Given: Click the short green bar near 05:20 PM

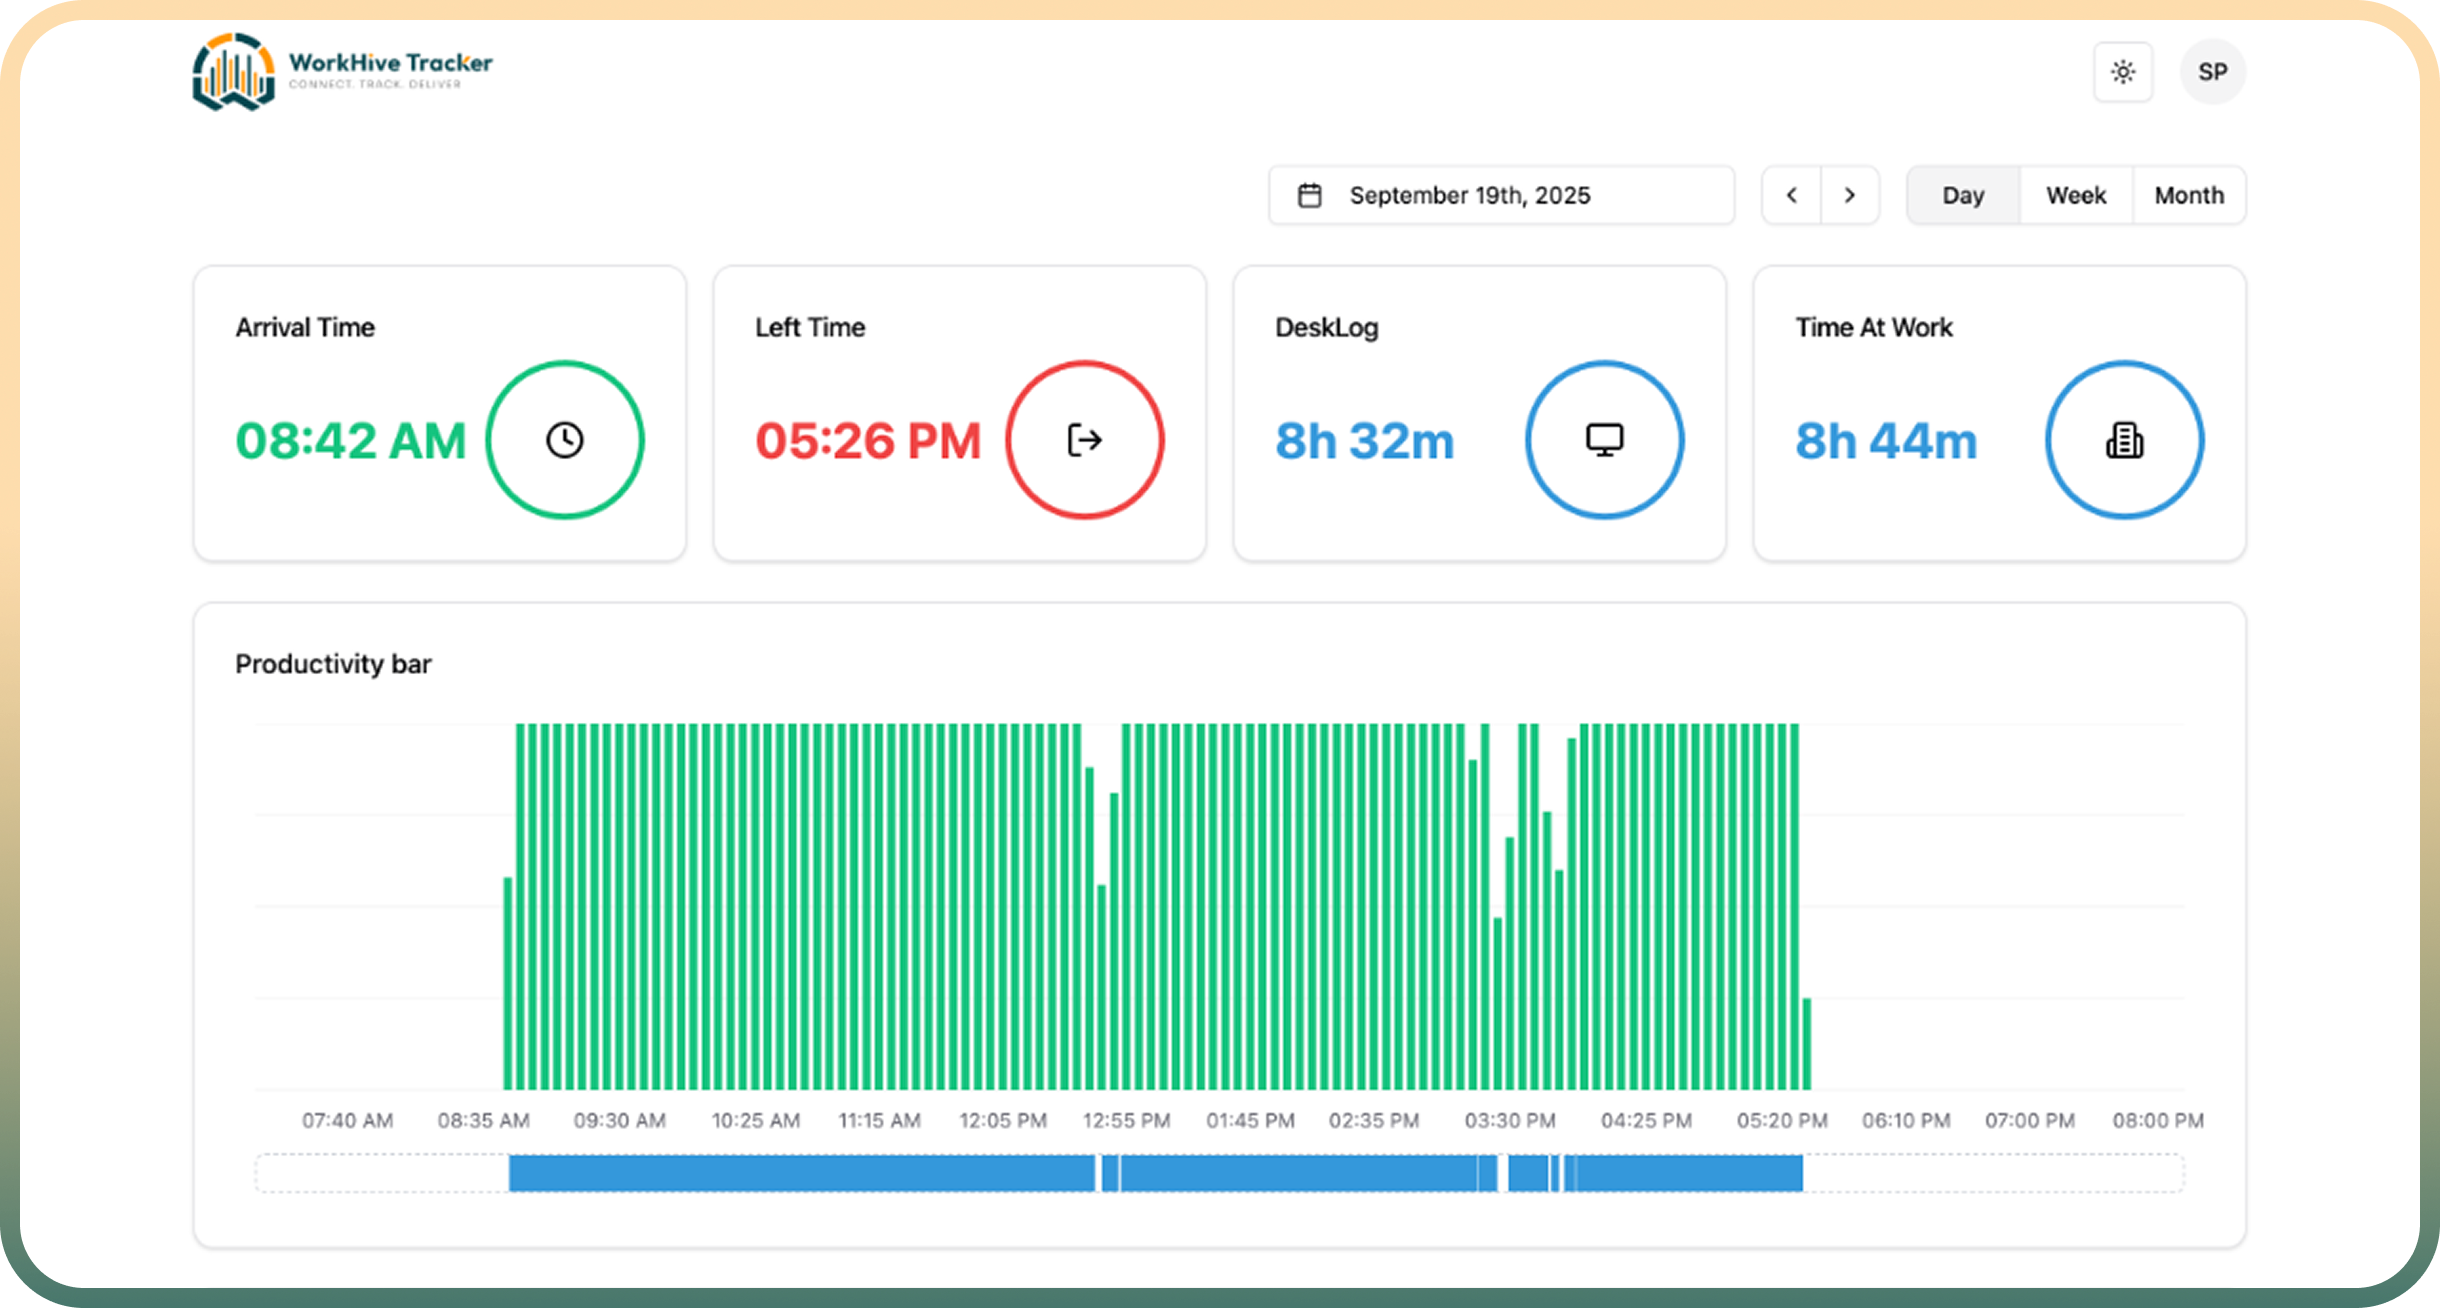Looking at the screenshot, I should pyautogui.click(x=1807, y=1043).
